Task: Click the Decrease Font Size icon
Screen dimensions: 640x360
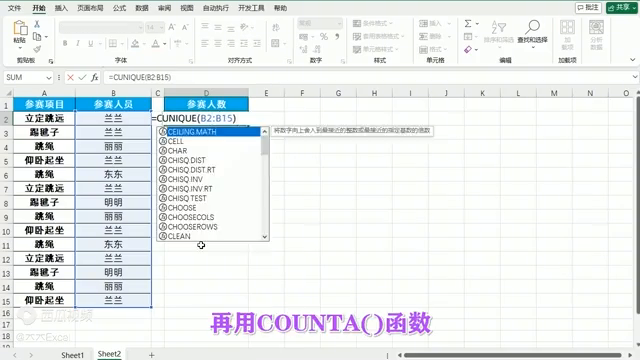Action: pos(185,27)
